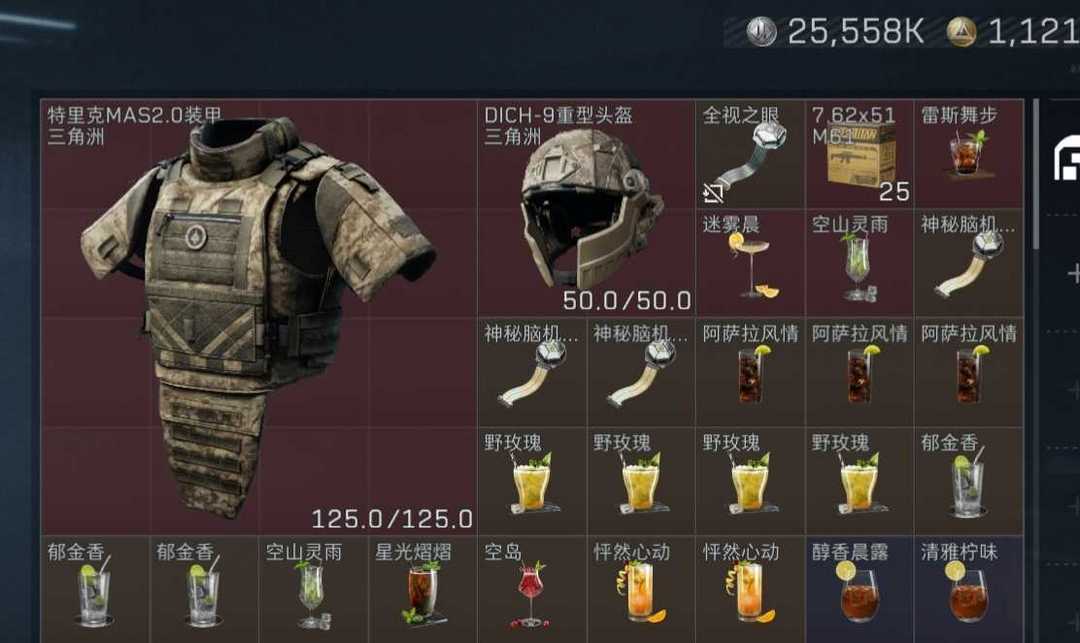Select the 清雅柠味 drink item
Viewport: 1080px width, 643px height.
[968, 591]
